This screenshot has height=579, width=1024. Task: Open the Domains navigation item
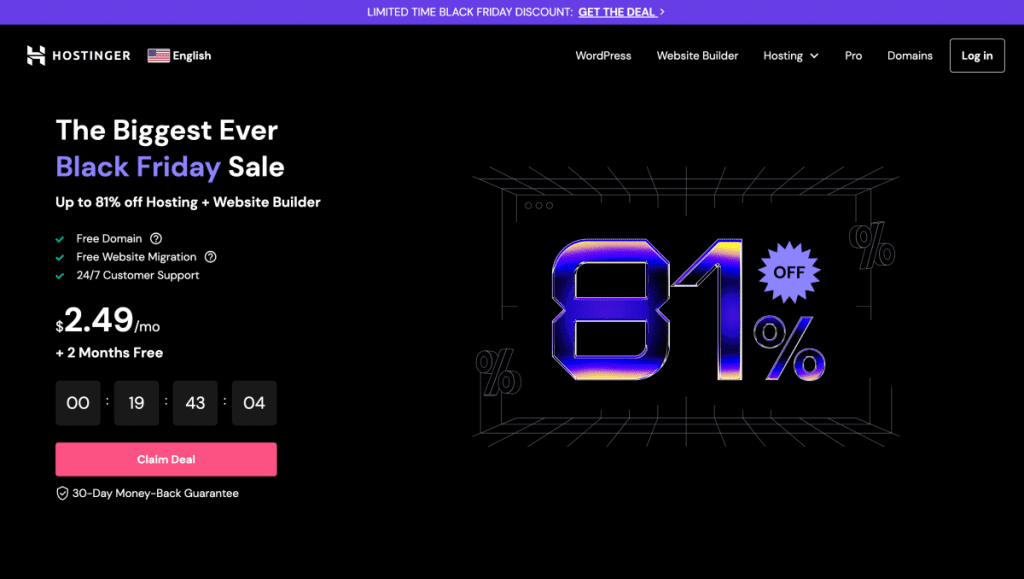(x=910, y=56)
